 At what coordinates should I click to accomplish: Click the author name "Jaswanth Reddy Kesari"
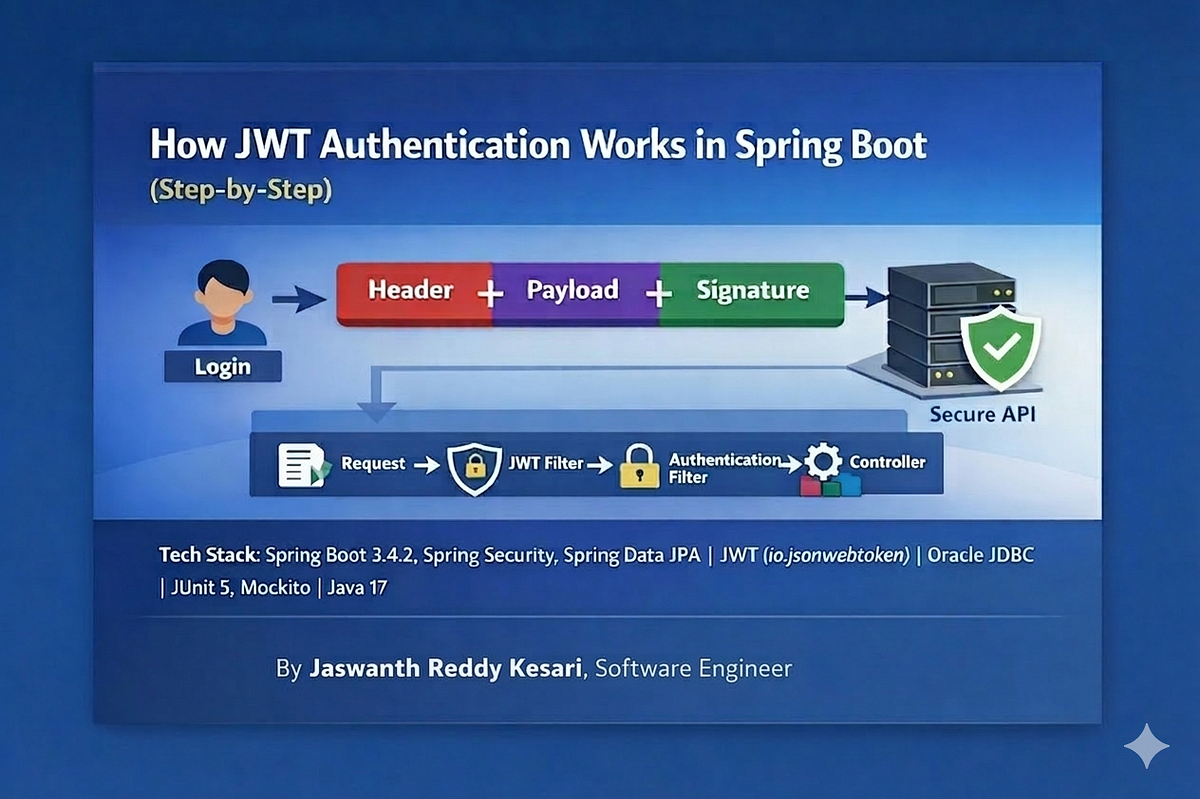click(x=445, y=668)
